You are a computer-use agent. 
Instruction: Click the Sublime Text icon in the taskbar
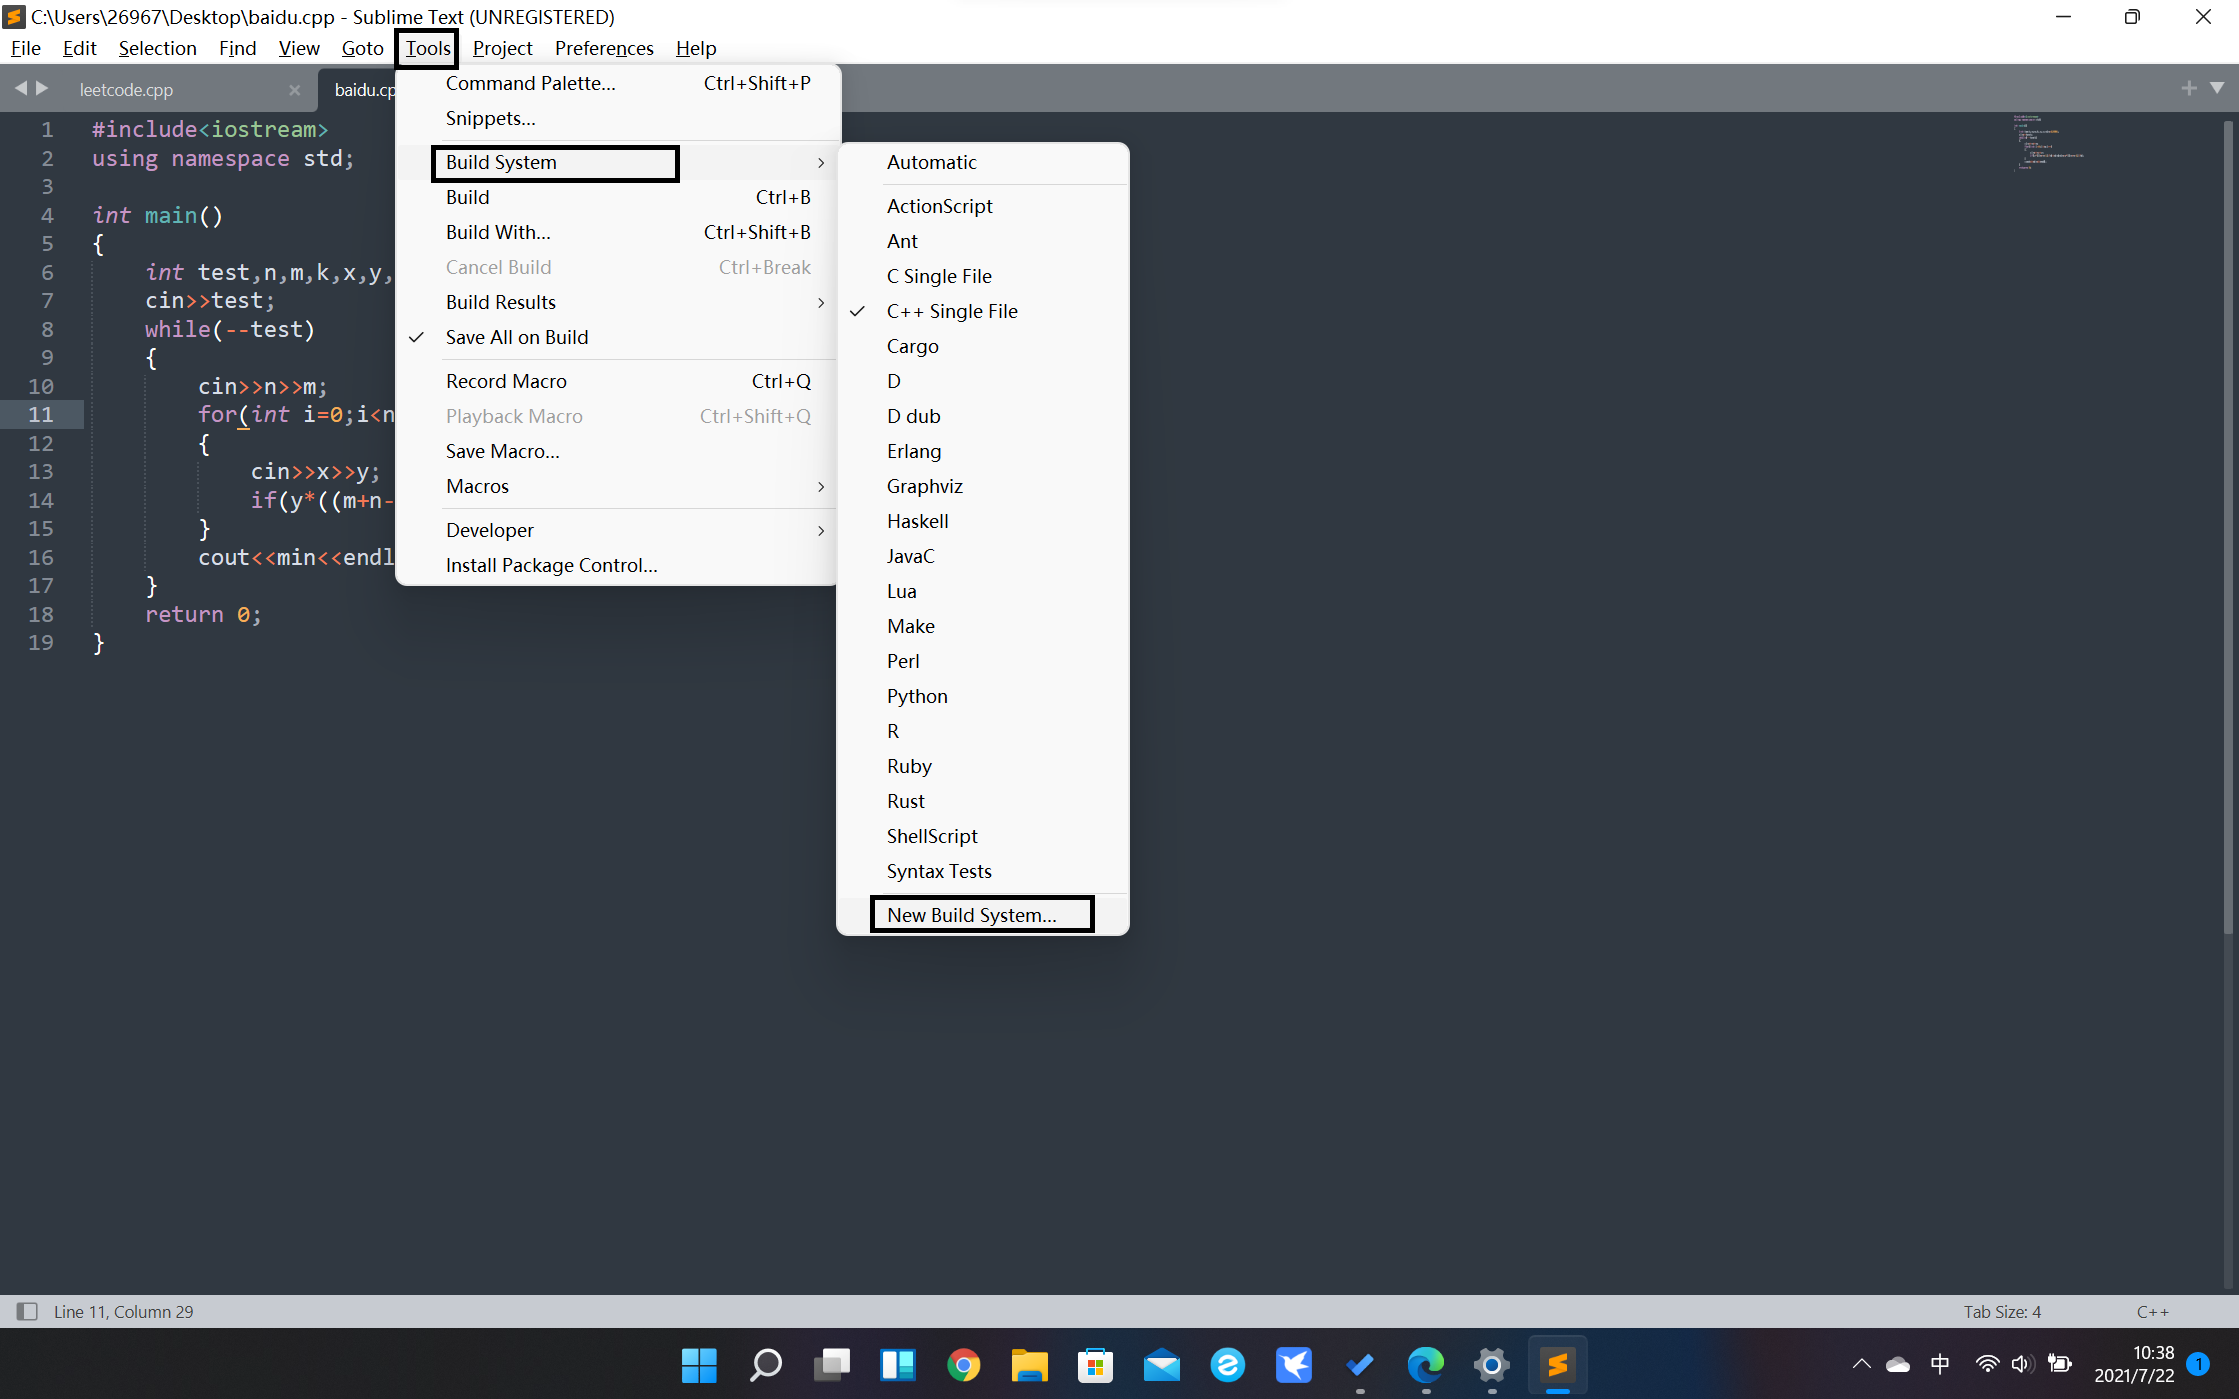coord(1557,1364)
